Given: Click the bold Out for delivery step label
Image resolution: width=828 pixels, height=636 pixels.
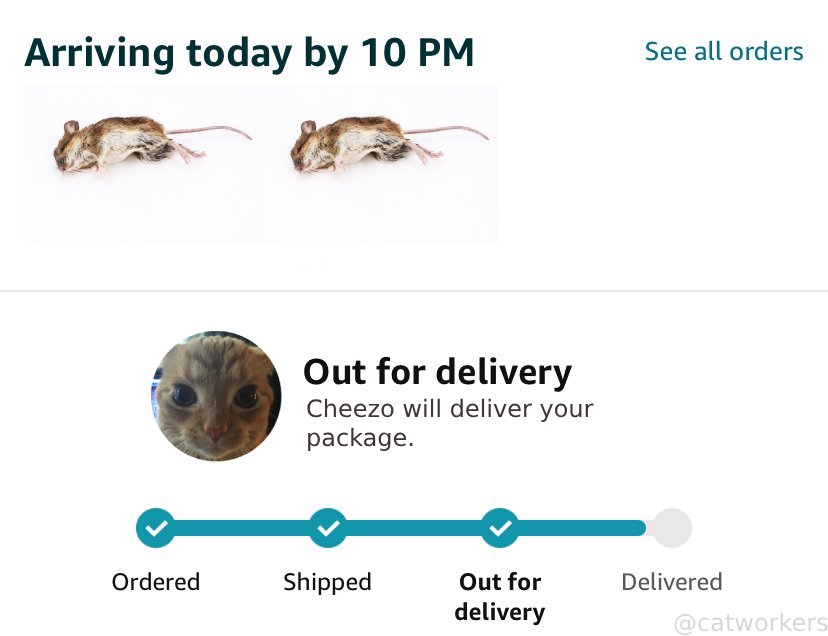Looking at the screenshot, I should click(x=500, y=596).
